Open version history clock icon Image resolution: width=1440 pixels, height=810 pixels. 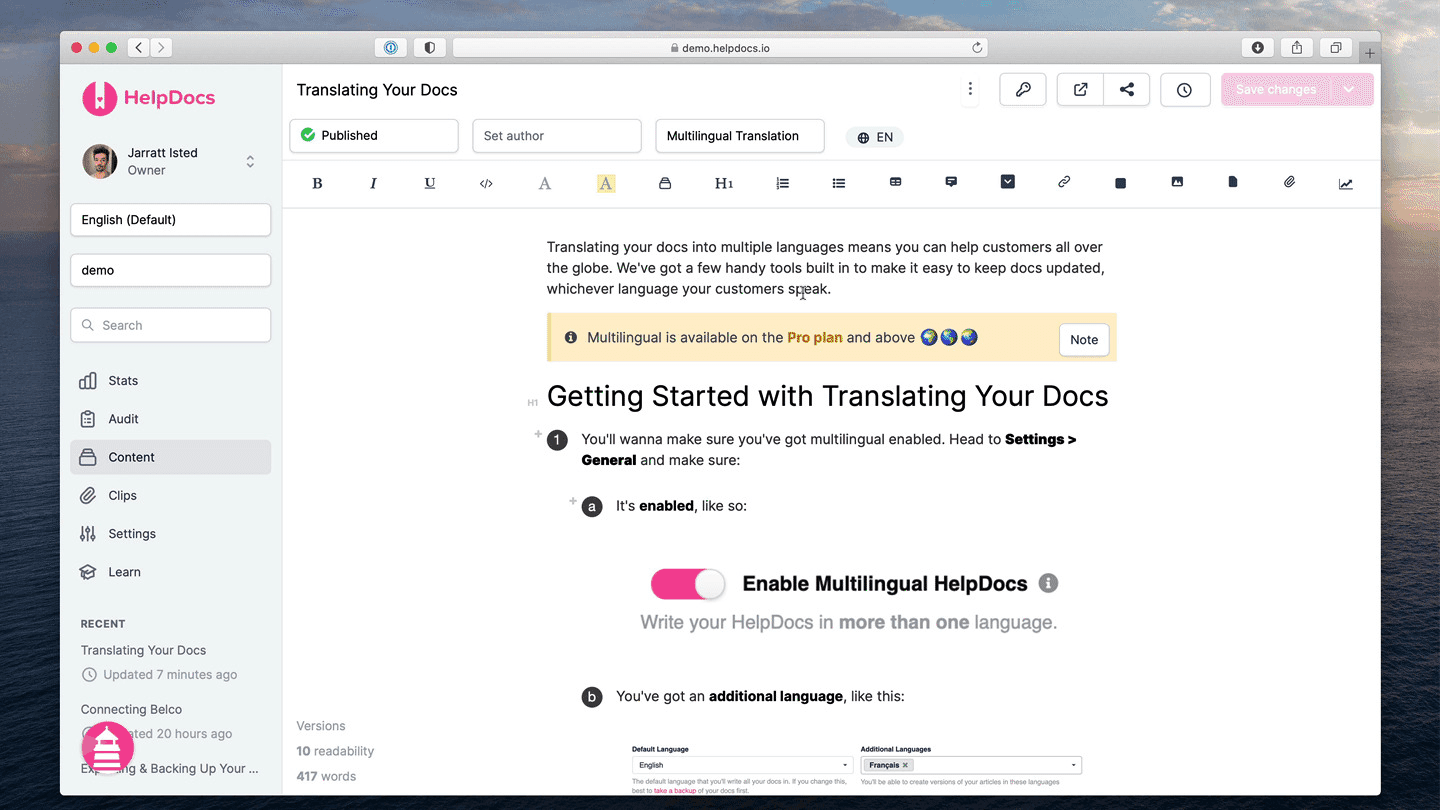click(1185, 90)
